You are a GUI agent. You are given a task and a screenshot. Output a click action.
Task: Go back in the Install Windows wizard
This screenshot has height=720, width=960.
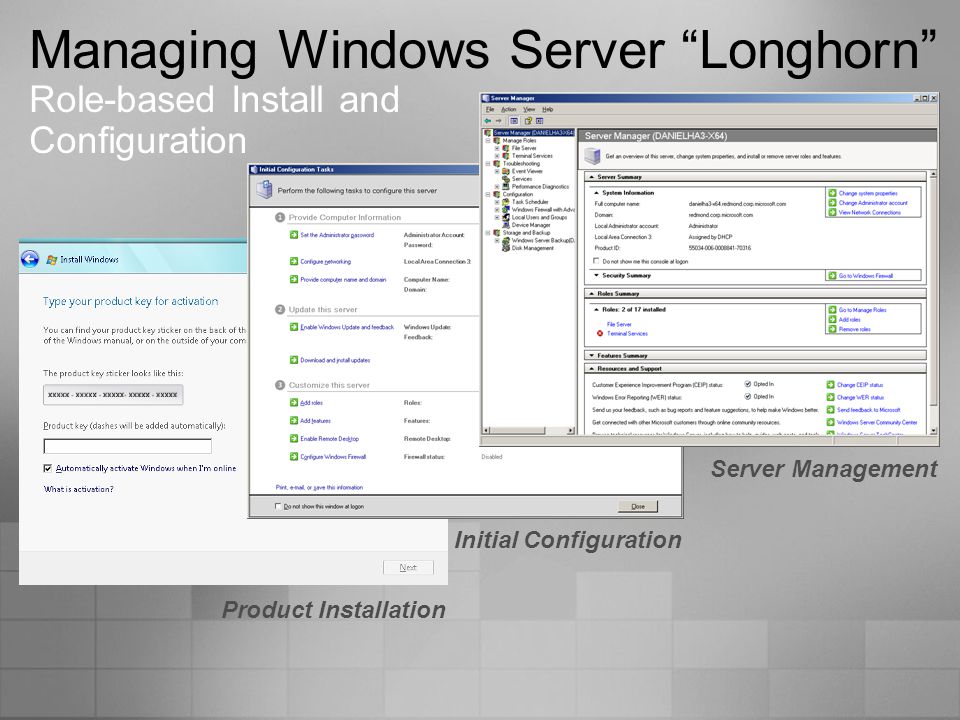tap(29, 259)
